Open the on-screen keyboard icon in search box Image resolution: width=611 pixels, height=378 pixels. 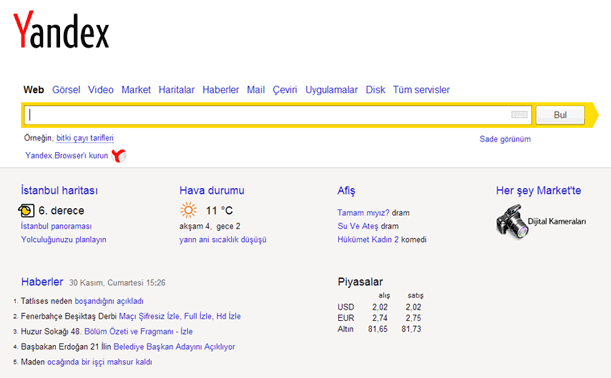point(519,115)
